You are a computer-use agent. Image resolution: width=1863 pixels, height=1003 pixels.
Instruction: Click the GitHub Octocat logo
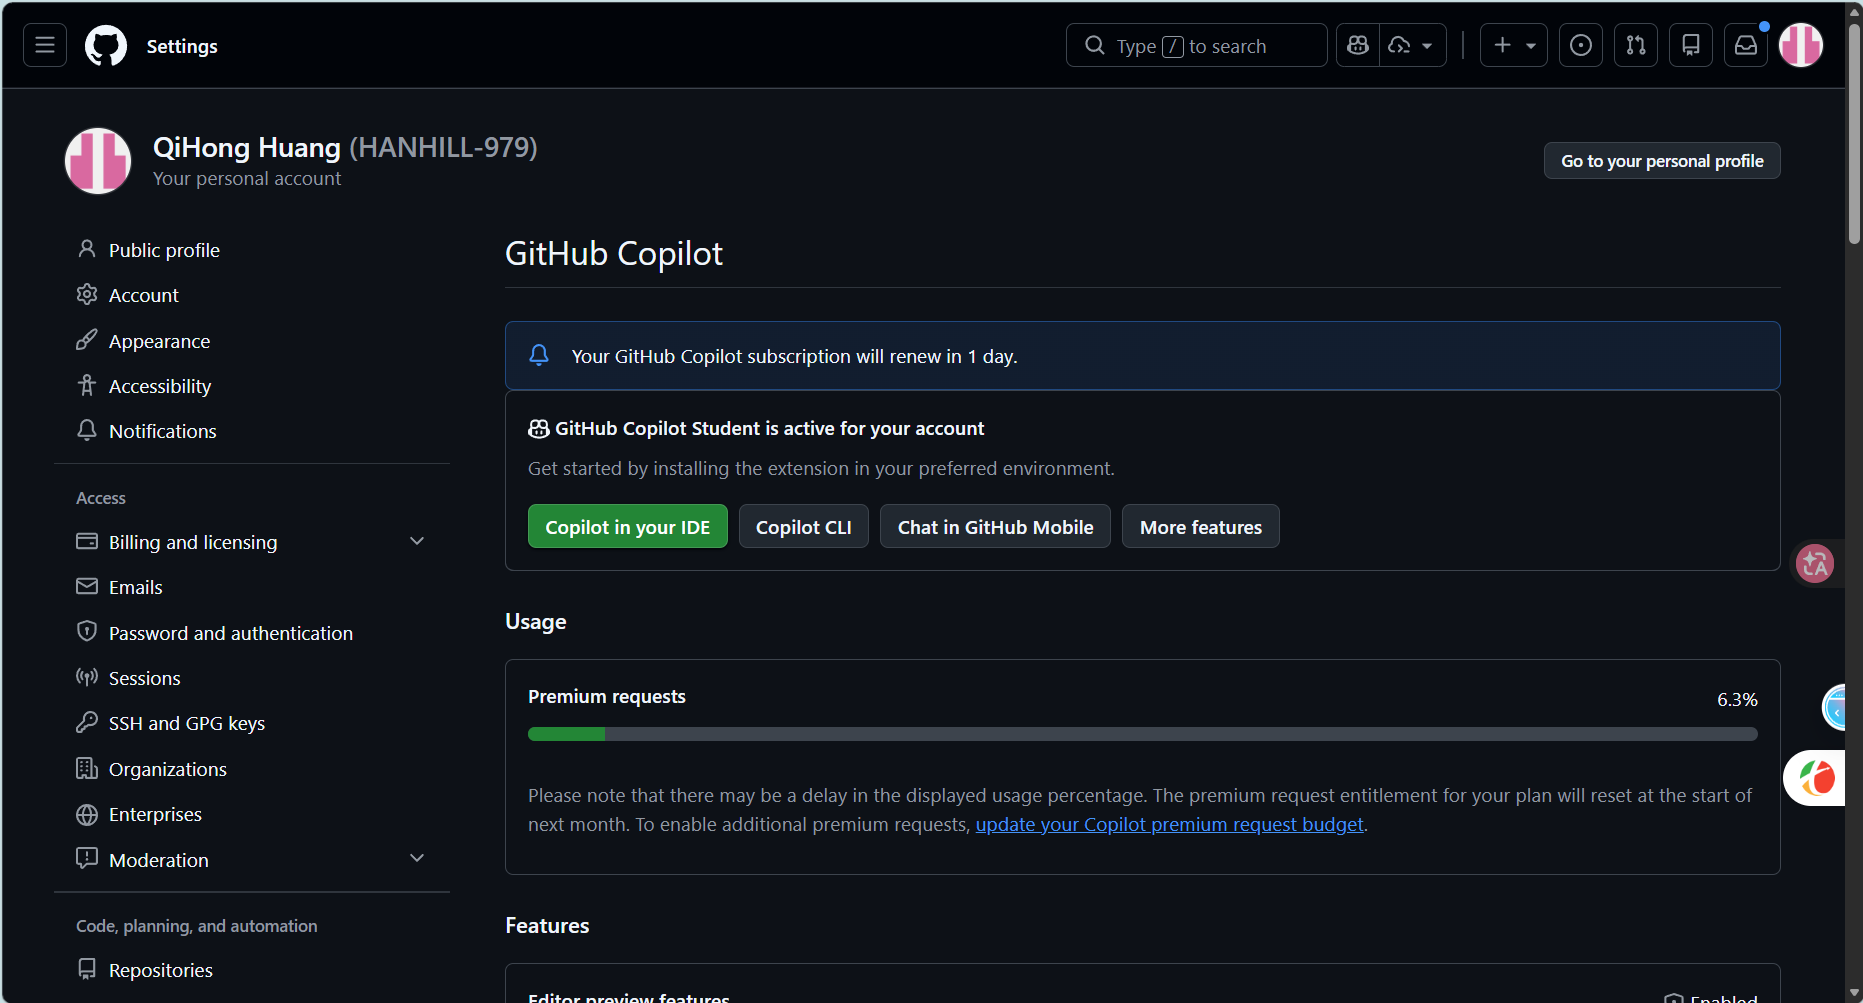pos(106,46)
